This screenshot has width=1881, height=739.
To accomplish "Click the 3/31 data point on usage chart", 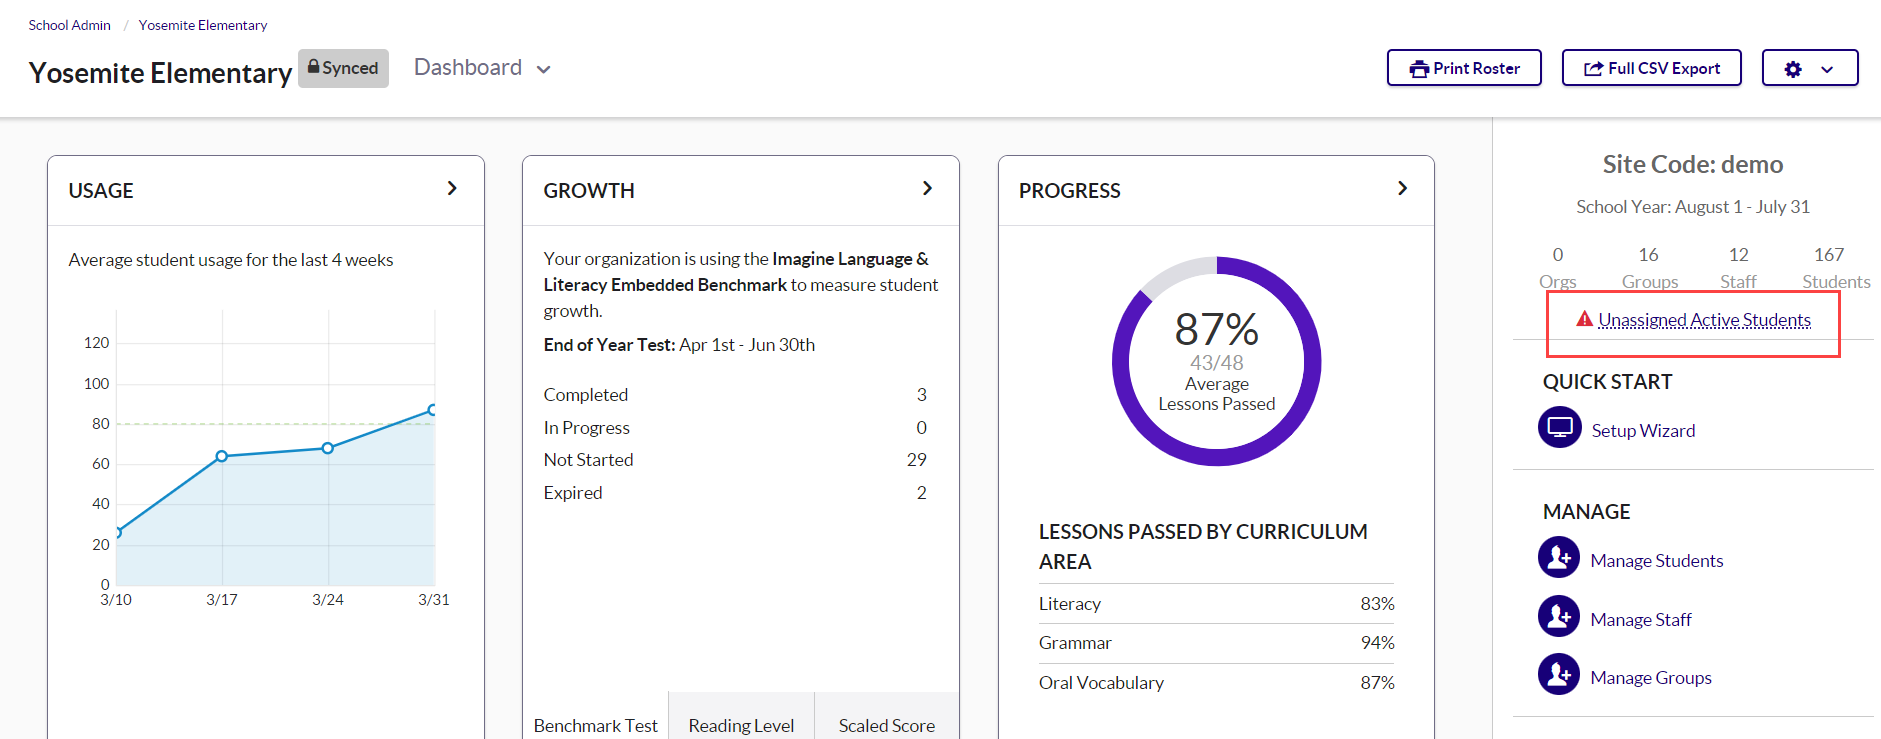I will (432, 410).
